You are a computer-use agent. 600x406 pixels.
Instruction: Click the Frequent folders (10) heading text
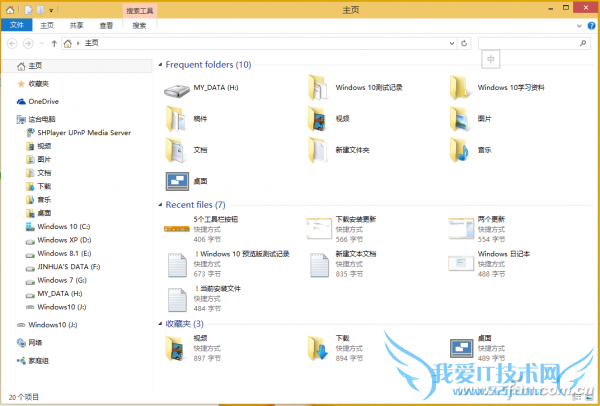pyautogui.click(x=208, y=65)
